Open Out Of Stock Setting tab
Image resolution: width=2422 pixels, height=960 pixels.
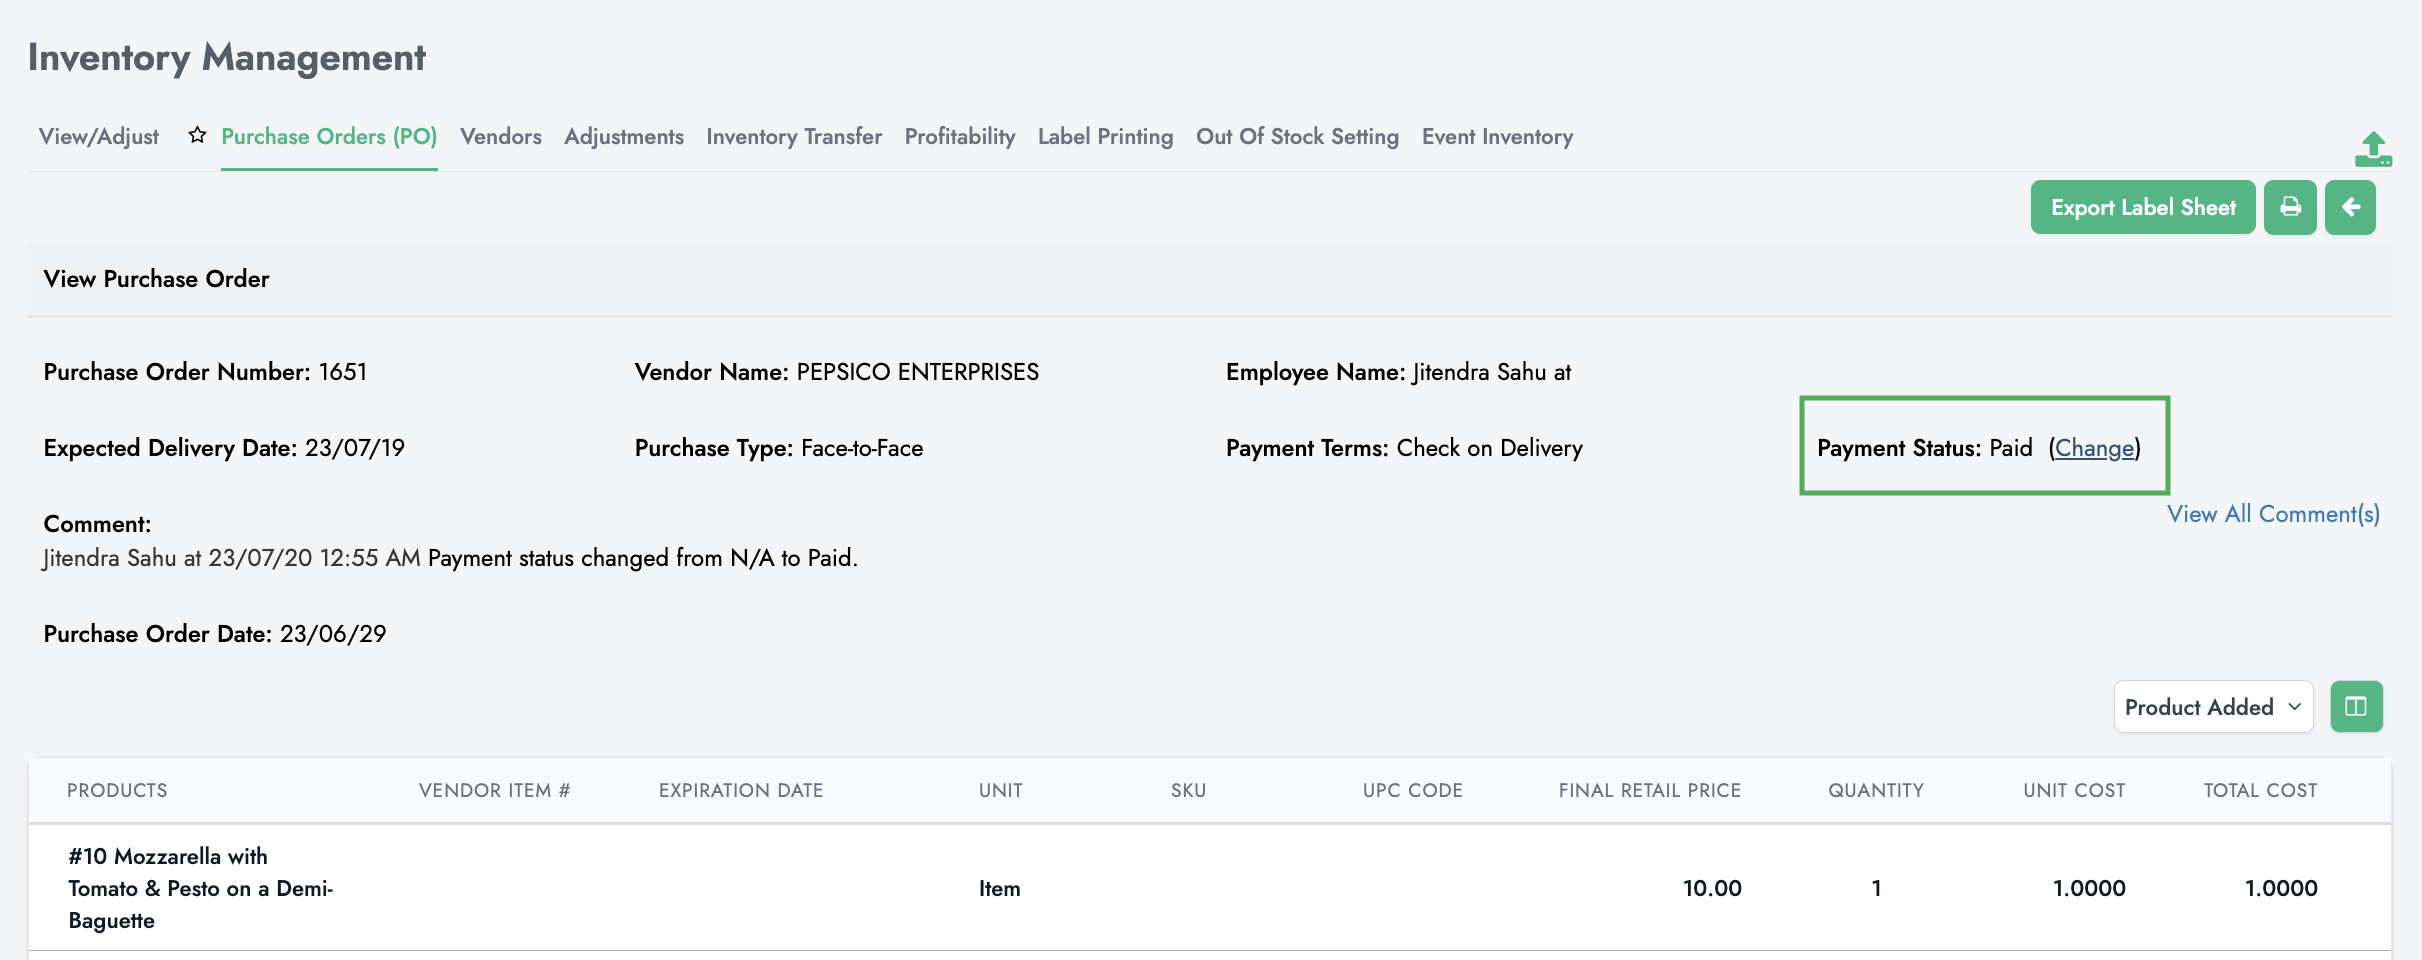[1297, 137]
